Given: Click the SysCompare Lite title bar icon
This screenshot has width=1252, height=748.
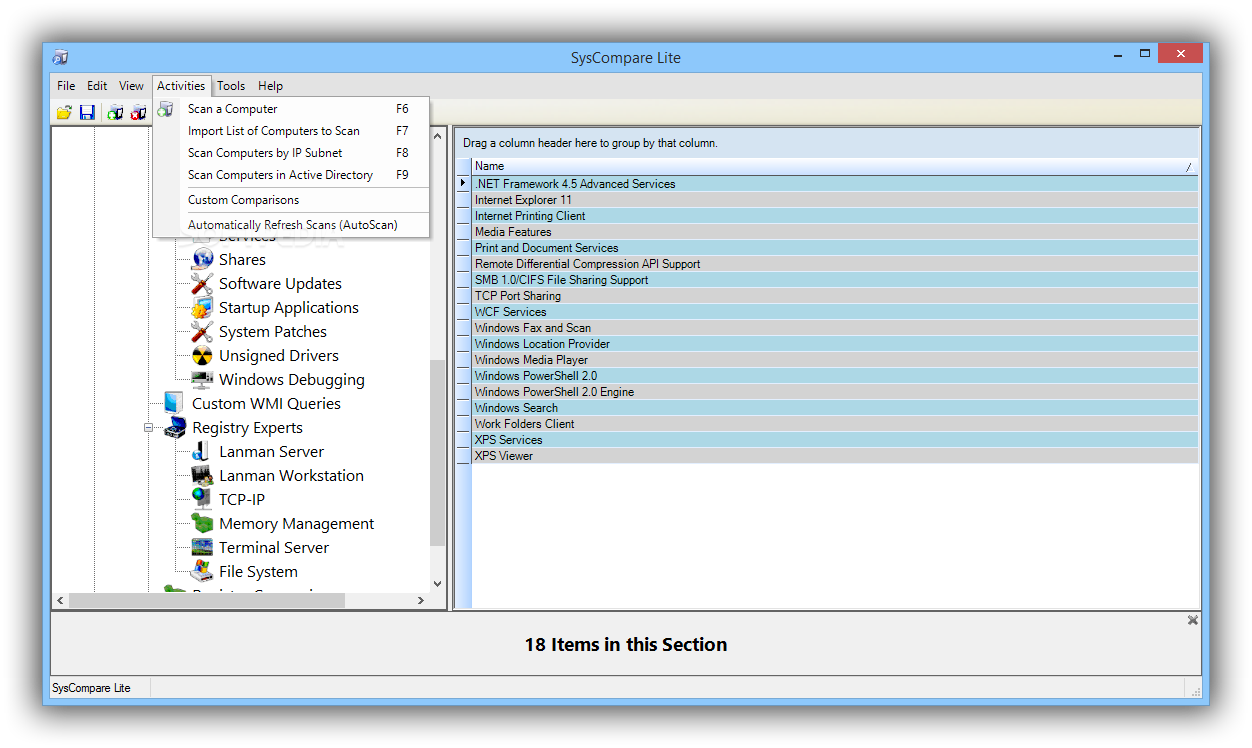Looking at the screenshot, I should click(x=60, y=57).
